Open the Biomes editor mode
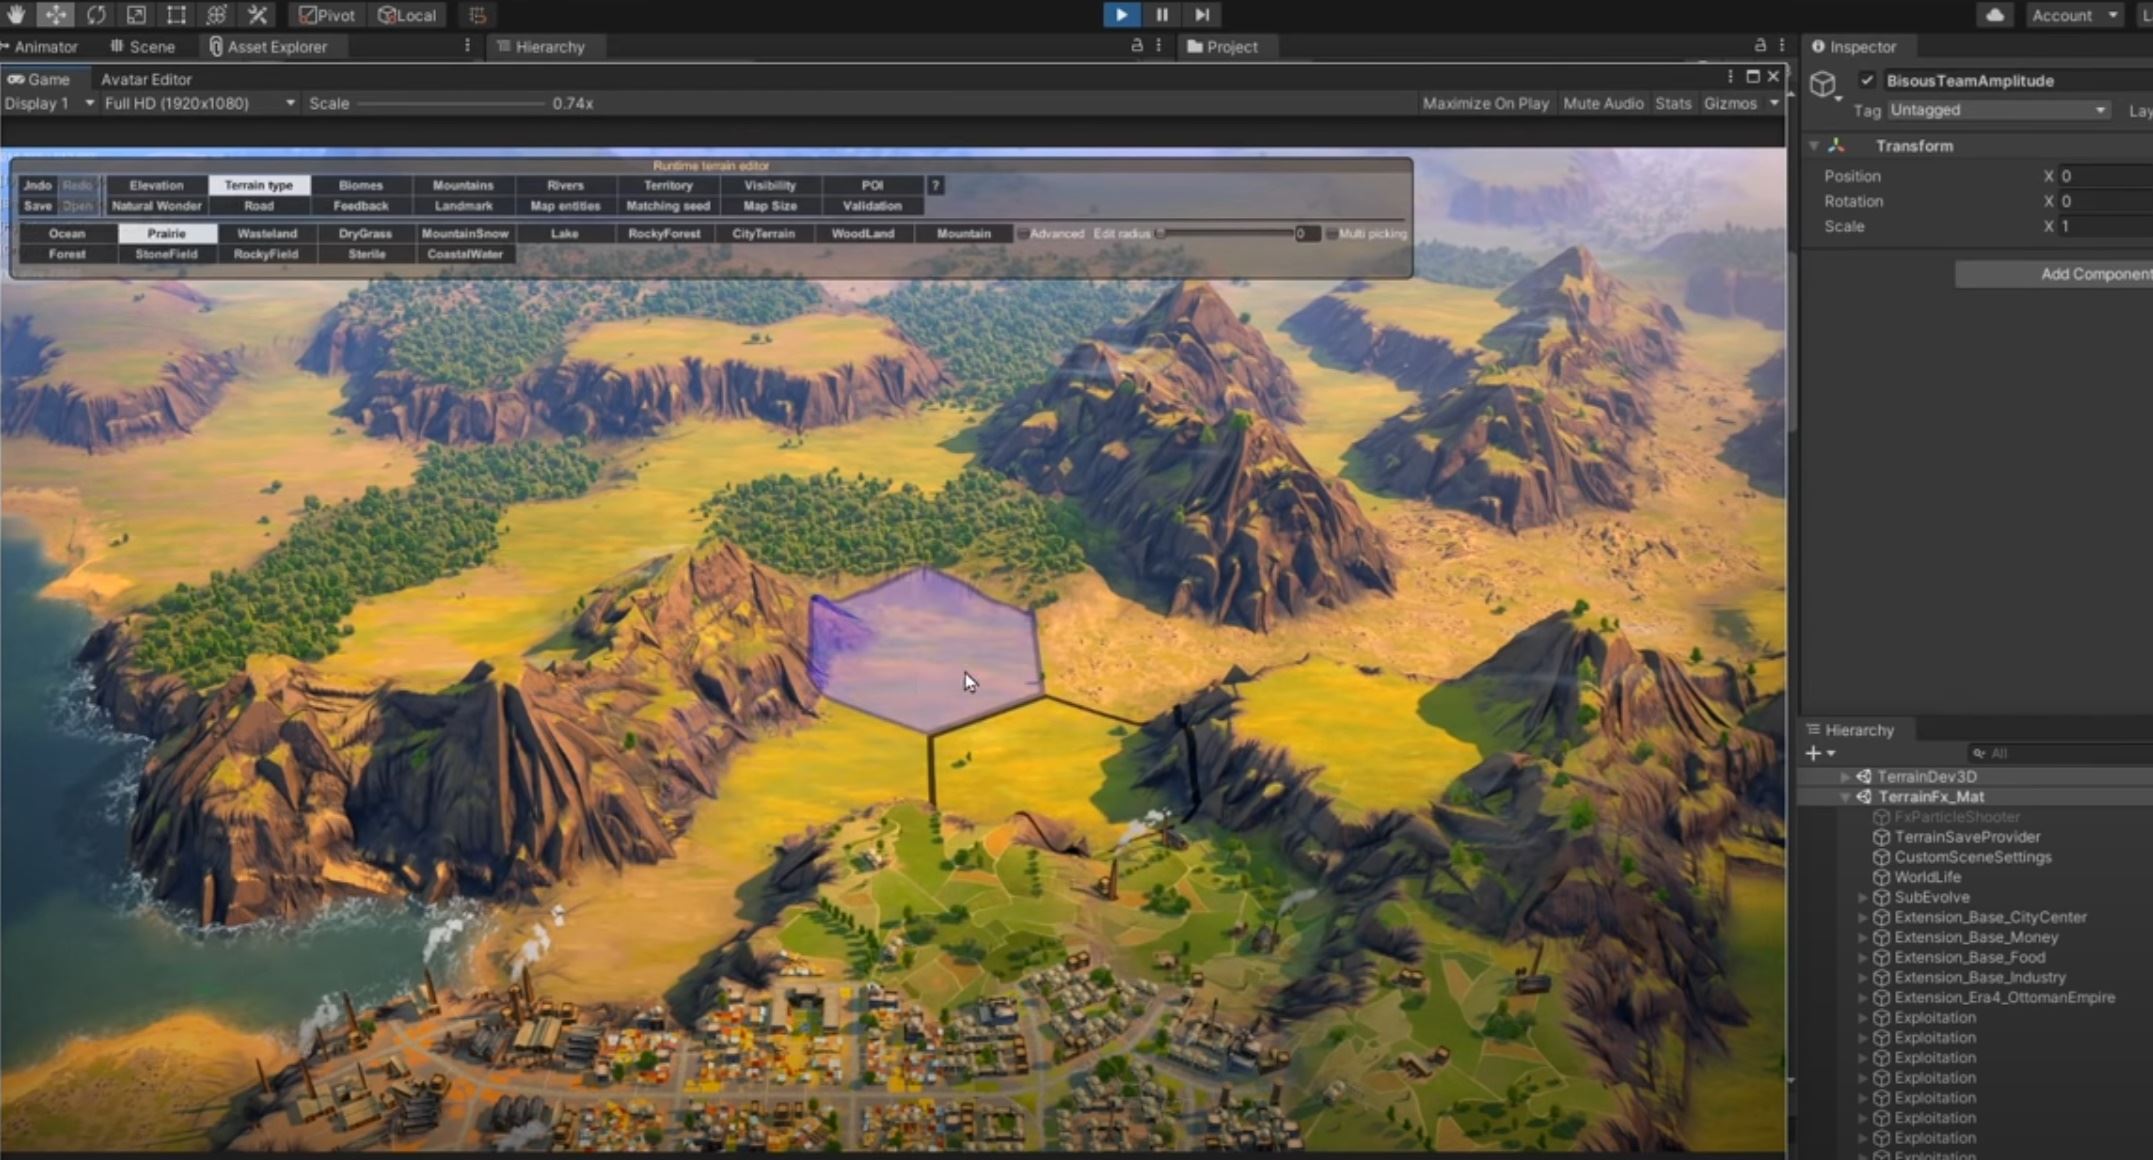Image resolution: width=2153 pixels, height=1160 pixels. click(361, 185)
